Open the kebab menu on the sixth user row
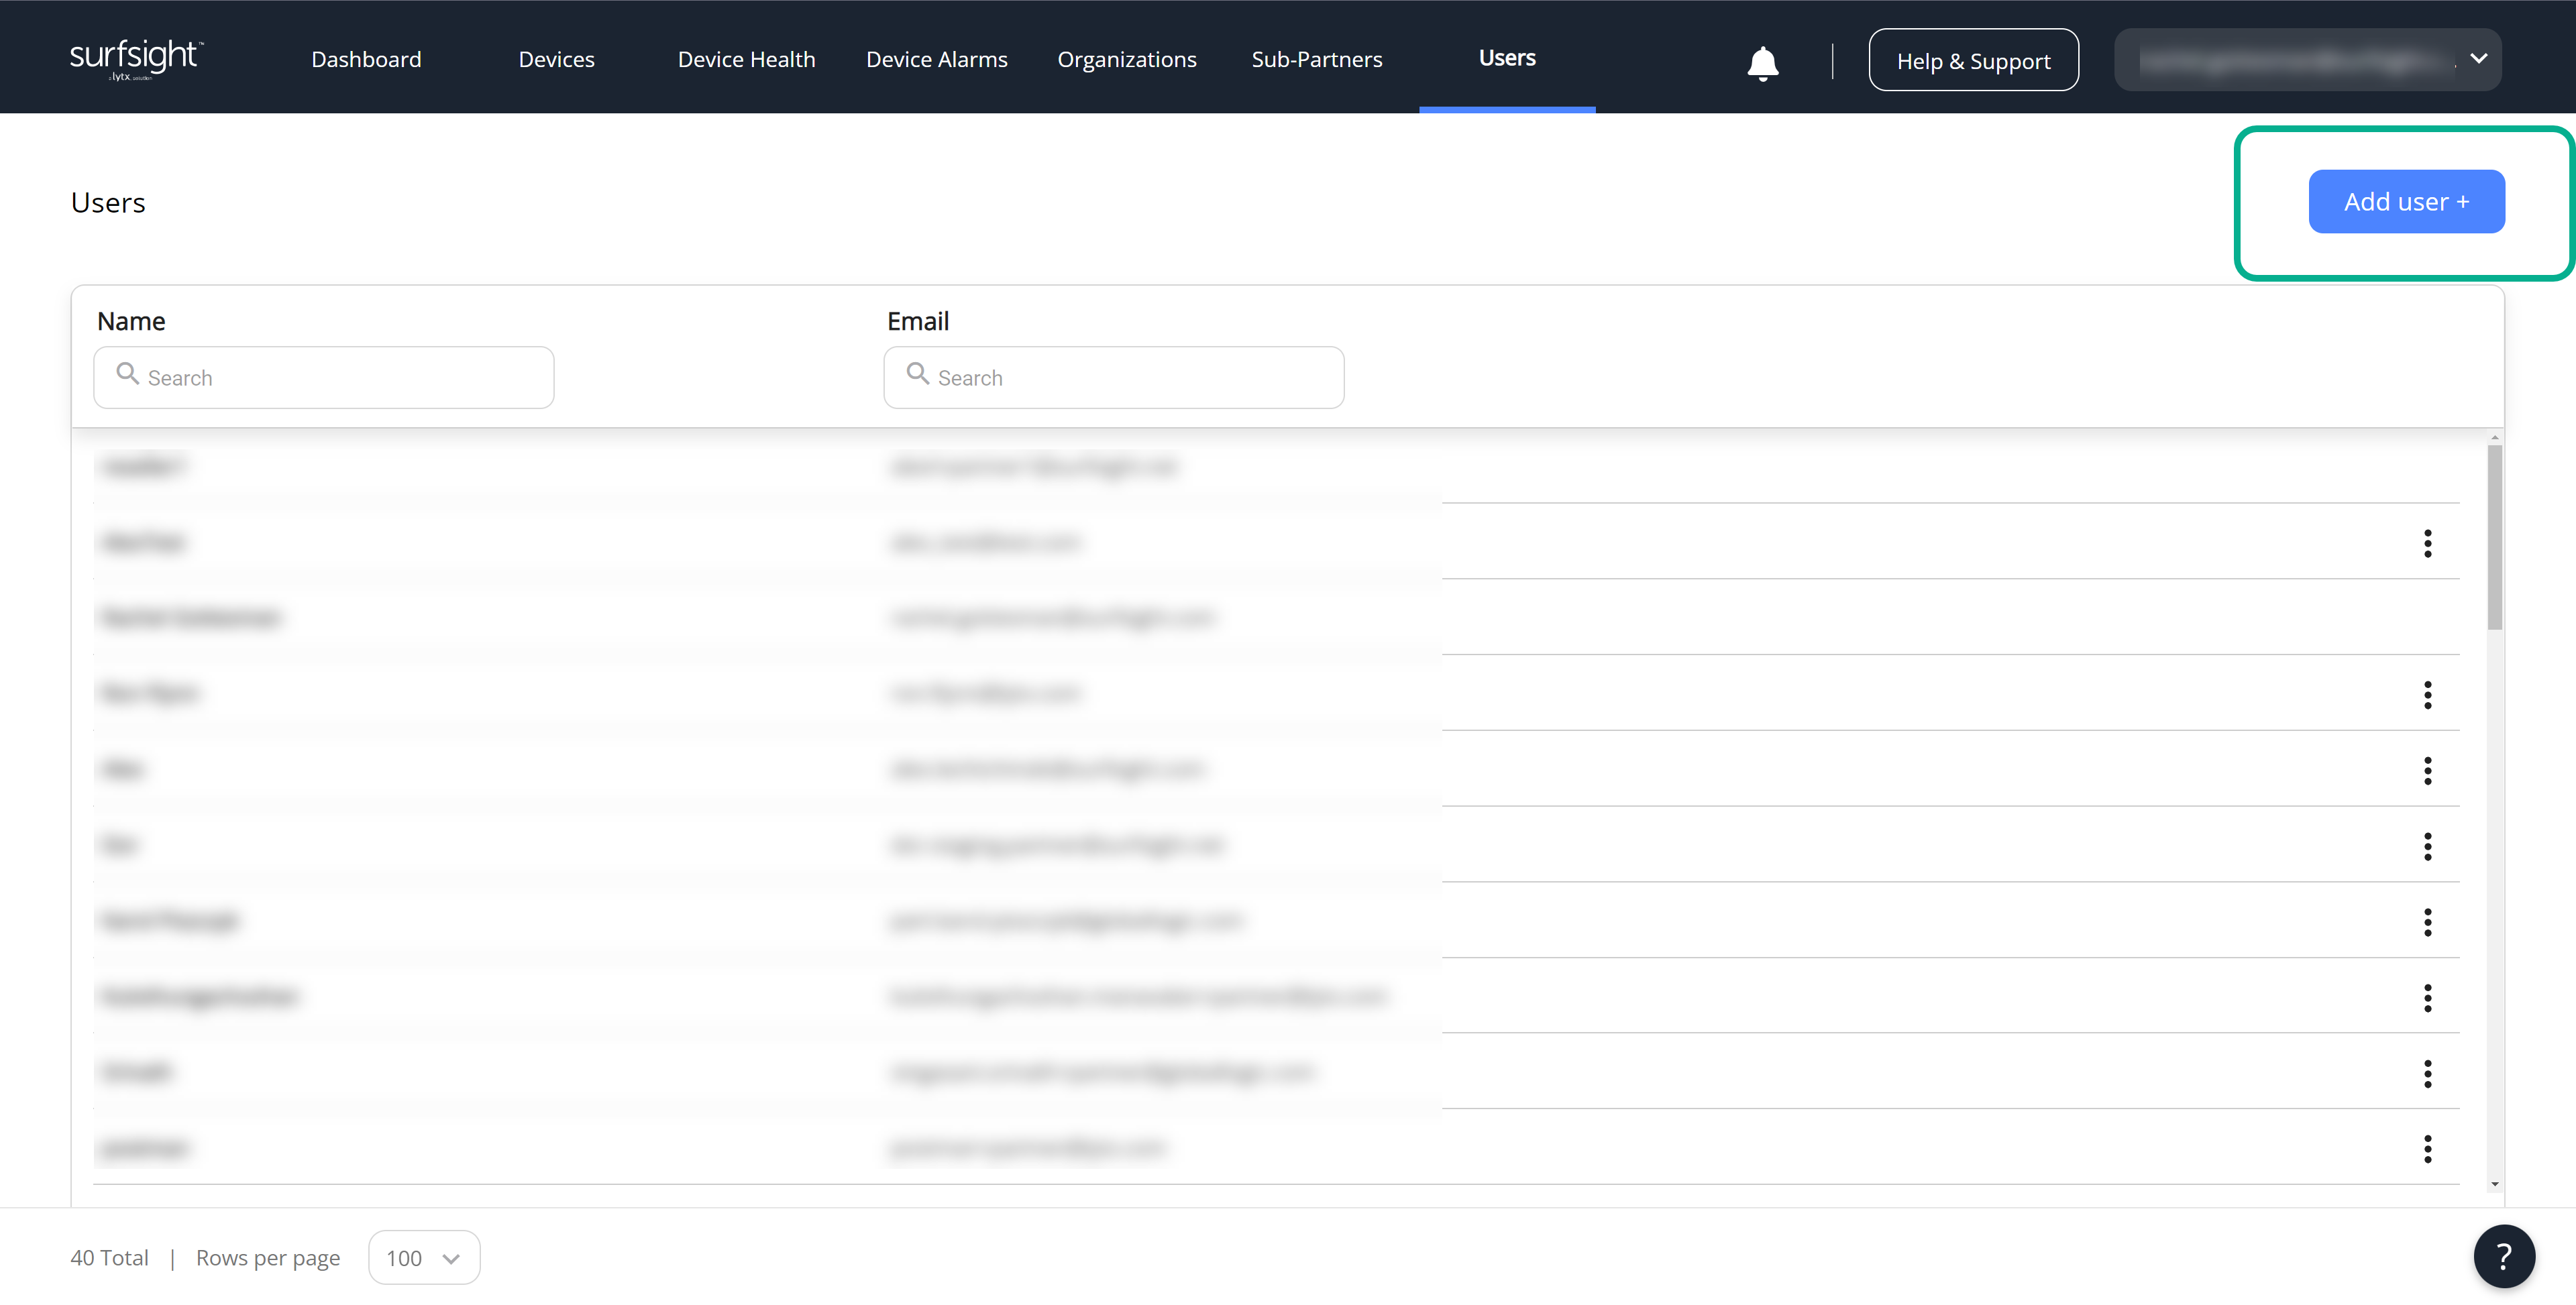This screenshot has width=2576, height=1305. pos(2427,846)
